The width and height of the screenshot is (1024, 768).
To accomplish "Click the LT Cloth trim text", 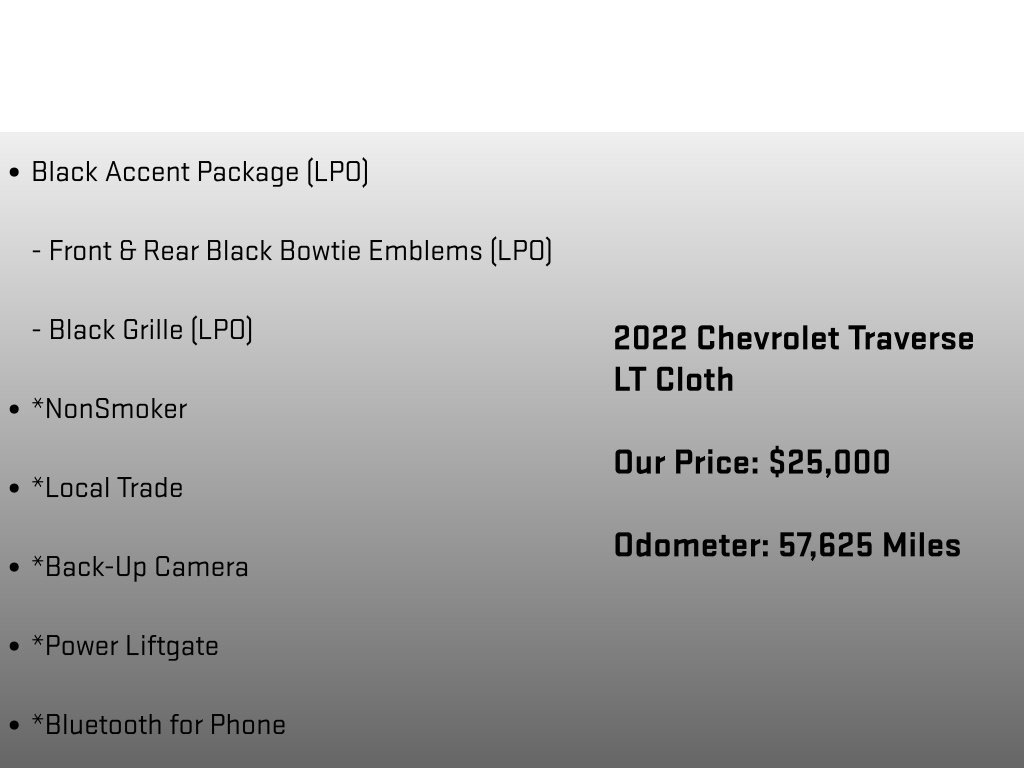I will tap(673, 380).
